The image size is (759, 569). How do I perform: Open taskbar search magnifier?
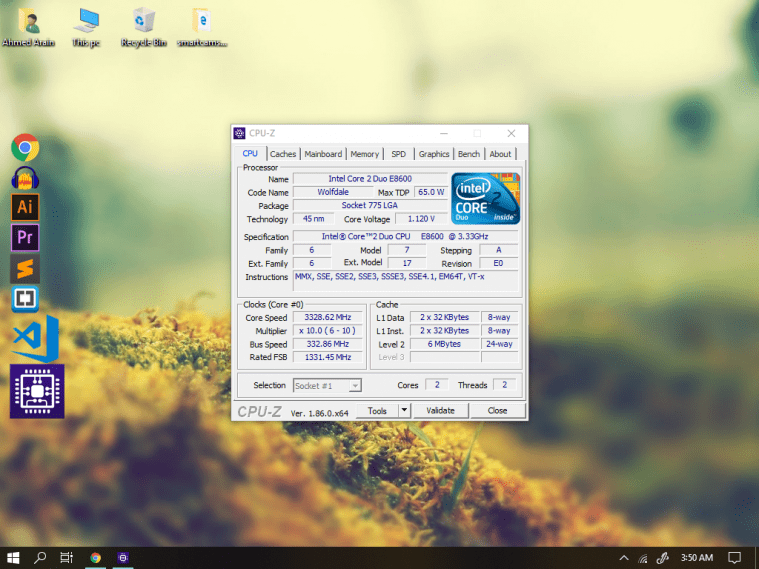(40, 558)
